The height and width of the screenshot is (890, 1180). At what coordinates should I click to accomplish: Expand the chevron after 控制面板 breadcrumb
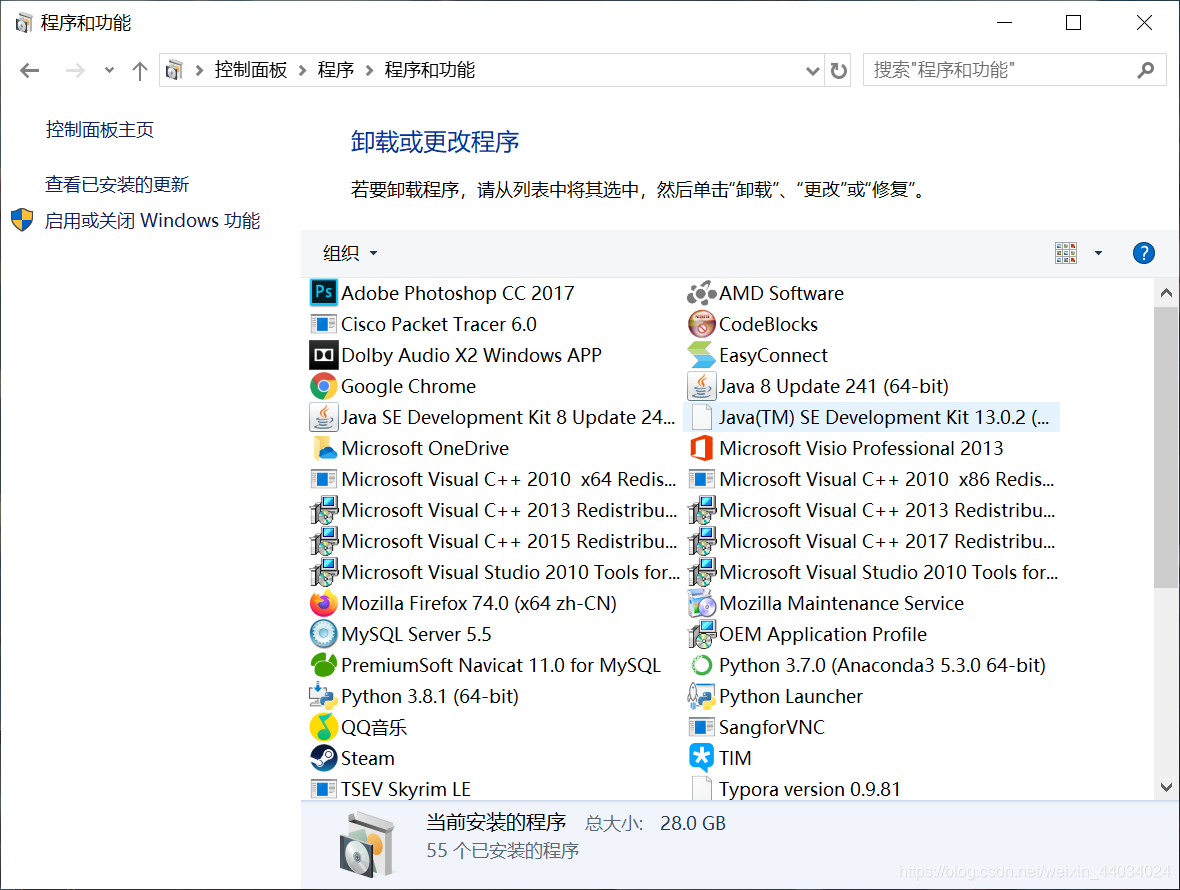(x=303, y=71)
